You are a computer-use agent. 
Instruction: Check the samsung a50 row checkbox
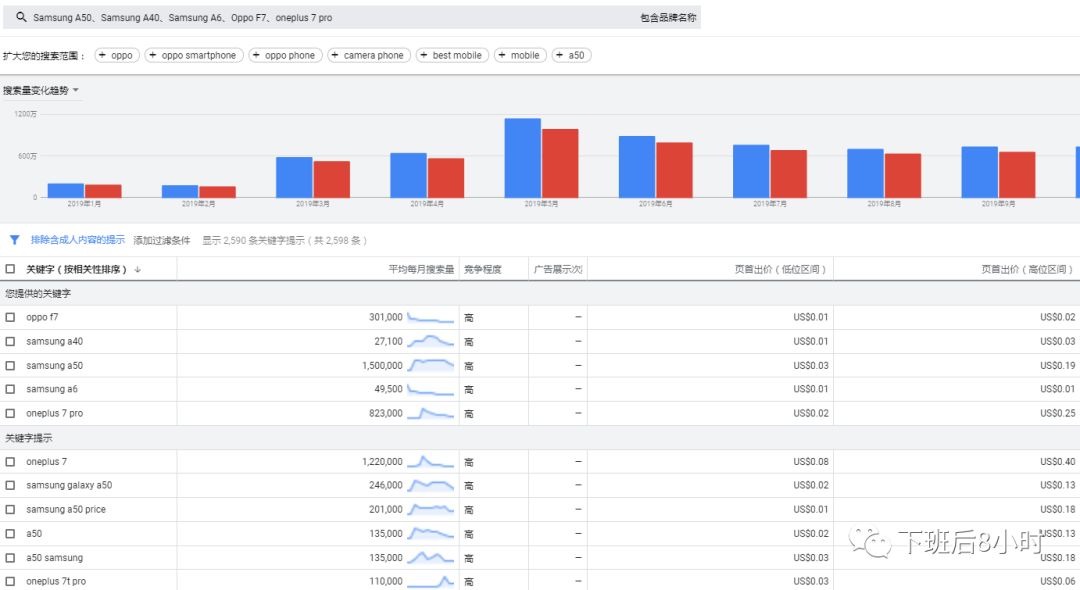10,366
